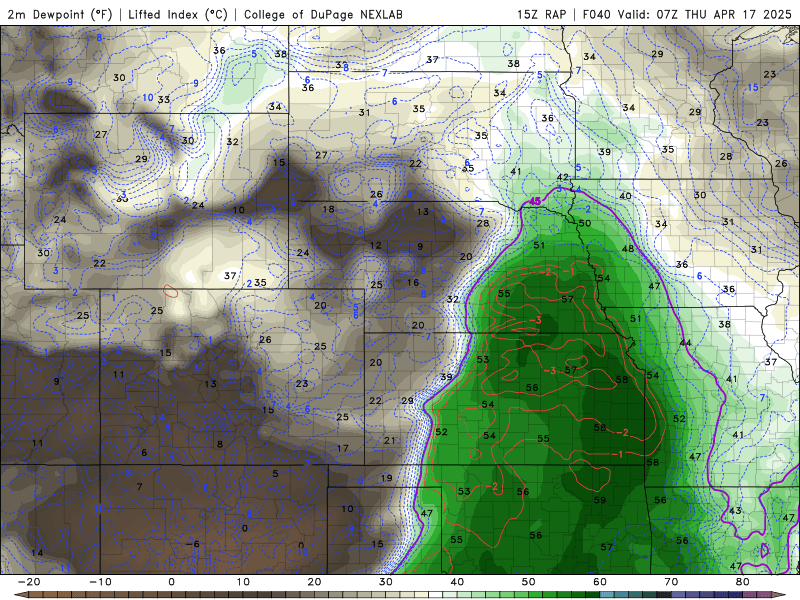This screenshot has width=800, height=600.
Task: Click the '-20' label on the color scale
Action: (29, 582)
